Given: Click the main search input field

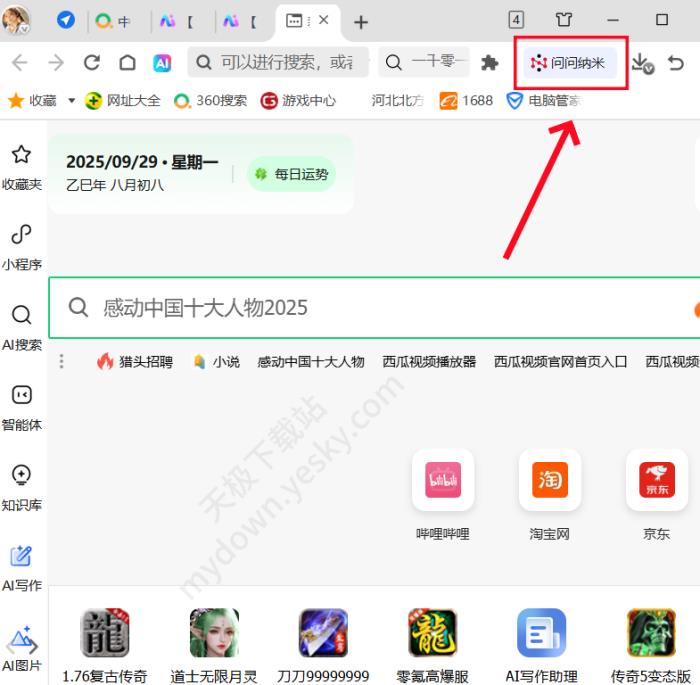Looking at the screenshot, I should (380, 307).
